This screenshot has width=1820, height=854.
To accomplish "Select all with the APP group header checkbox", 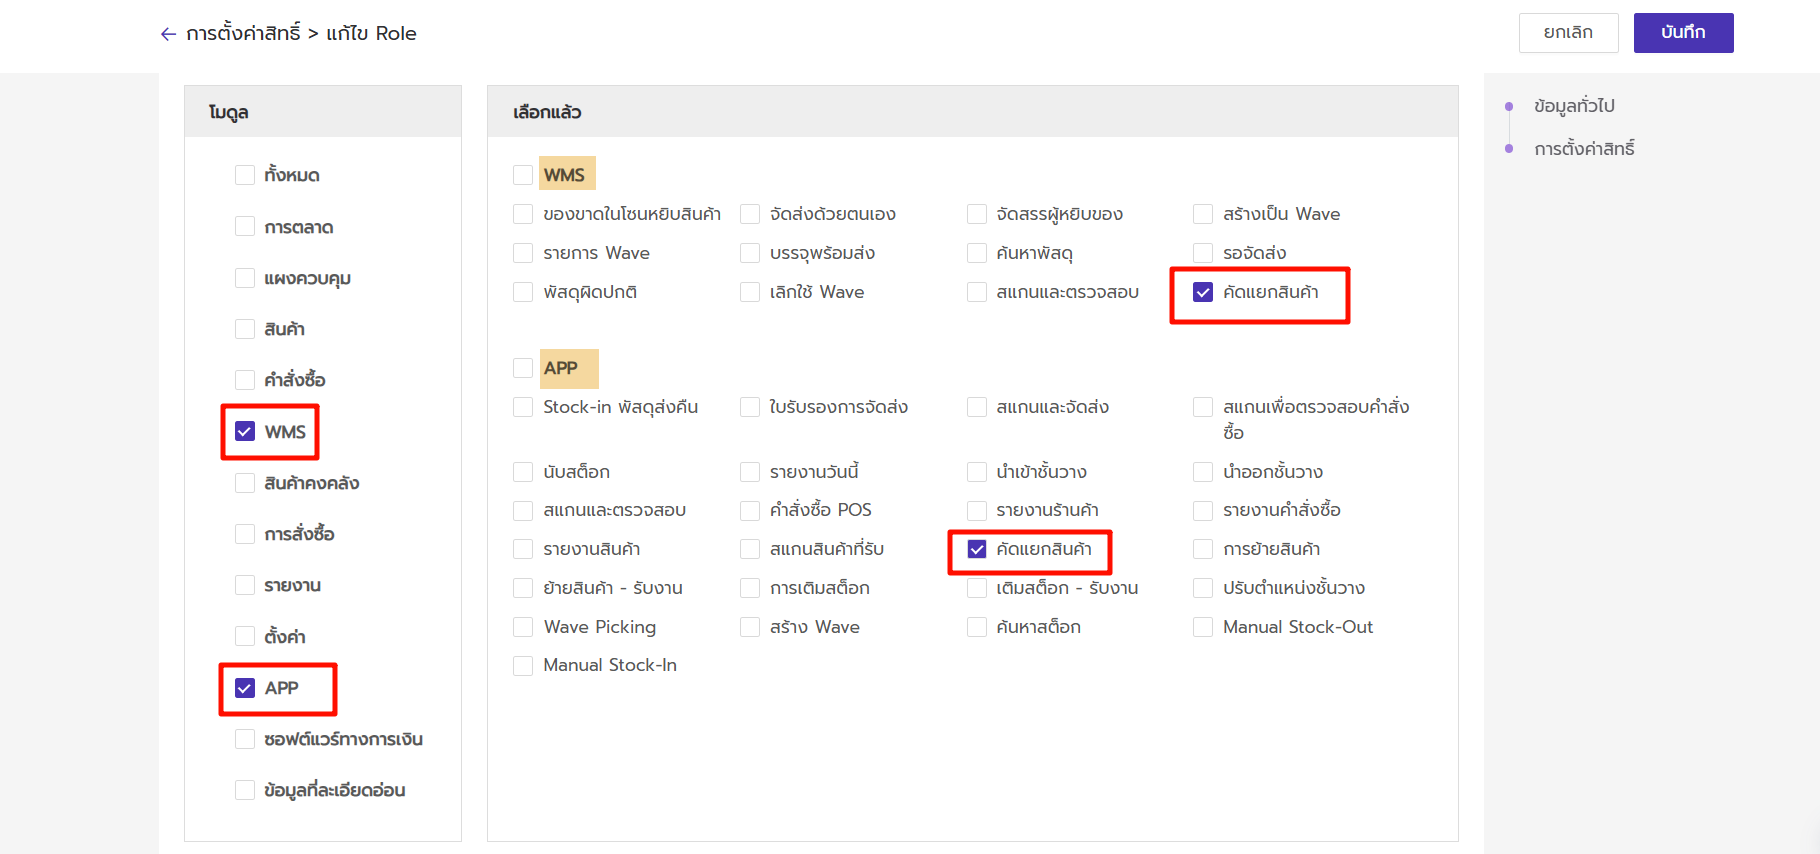I will [x=523, y=368].
